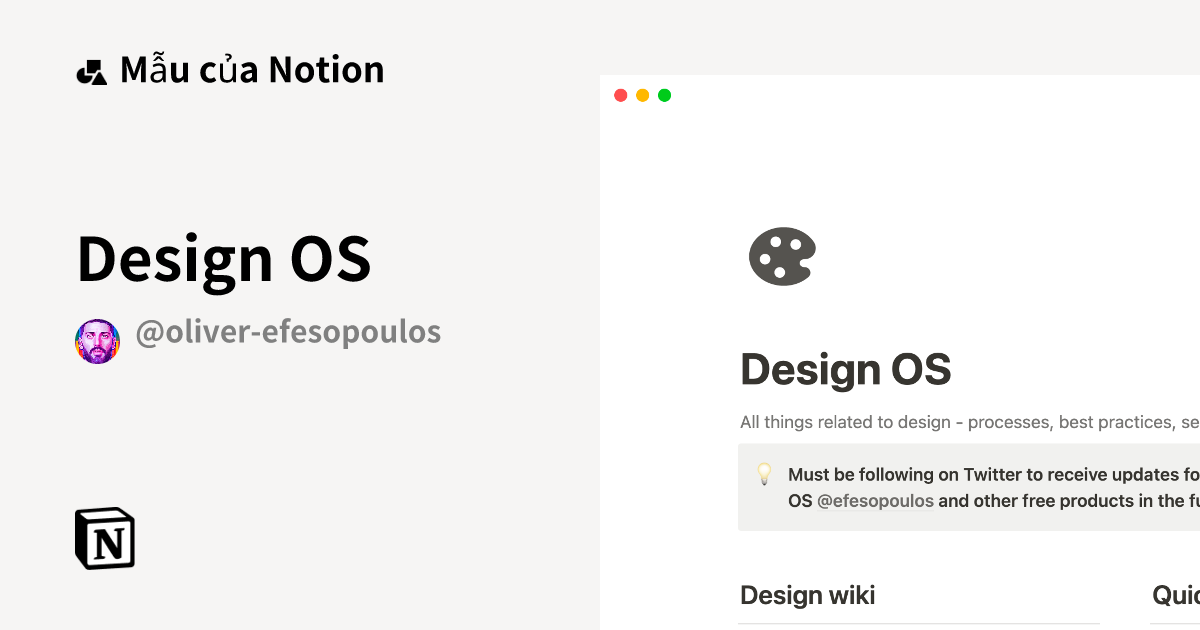The width and height of the screenshot is (1200, 630).
Task: Click the green traffic light dot
Action: click(666, 96)
